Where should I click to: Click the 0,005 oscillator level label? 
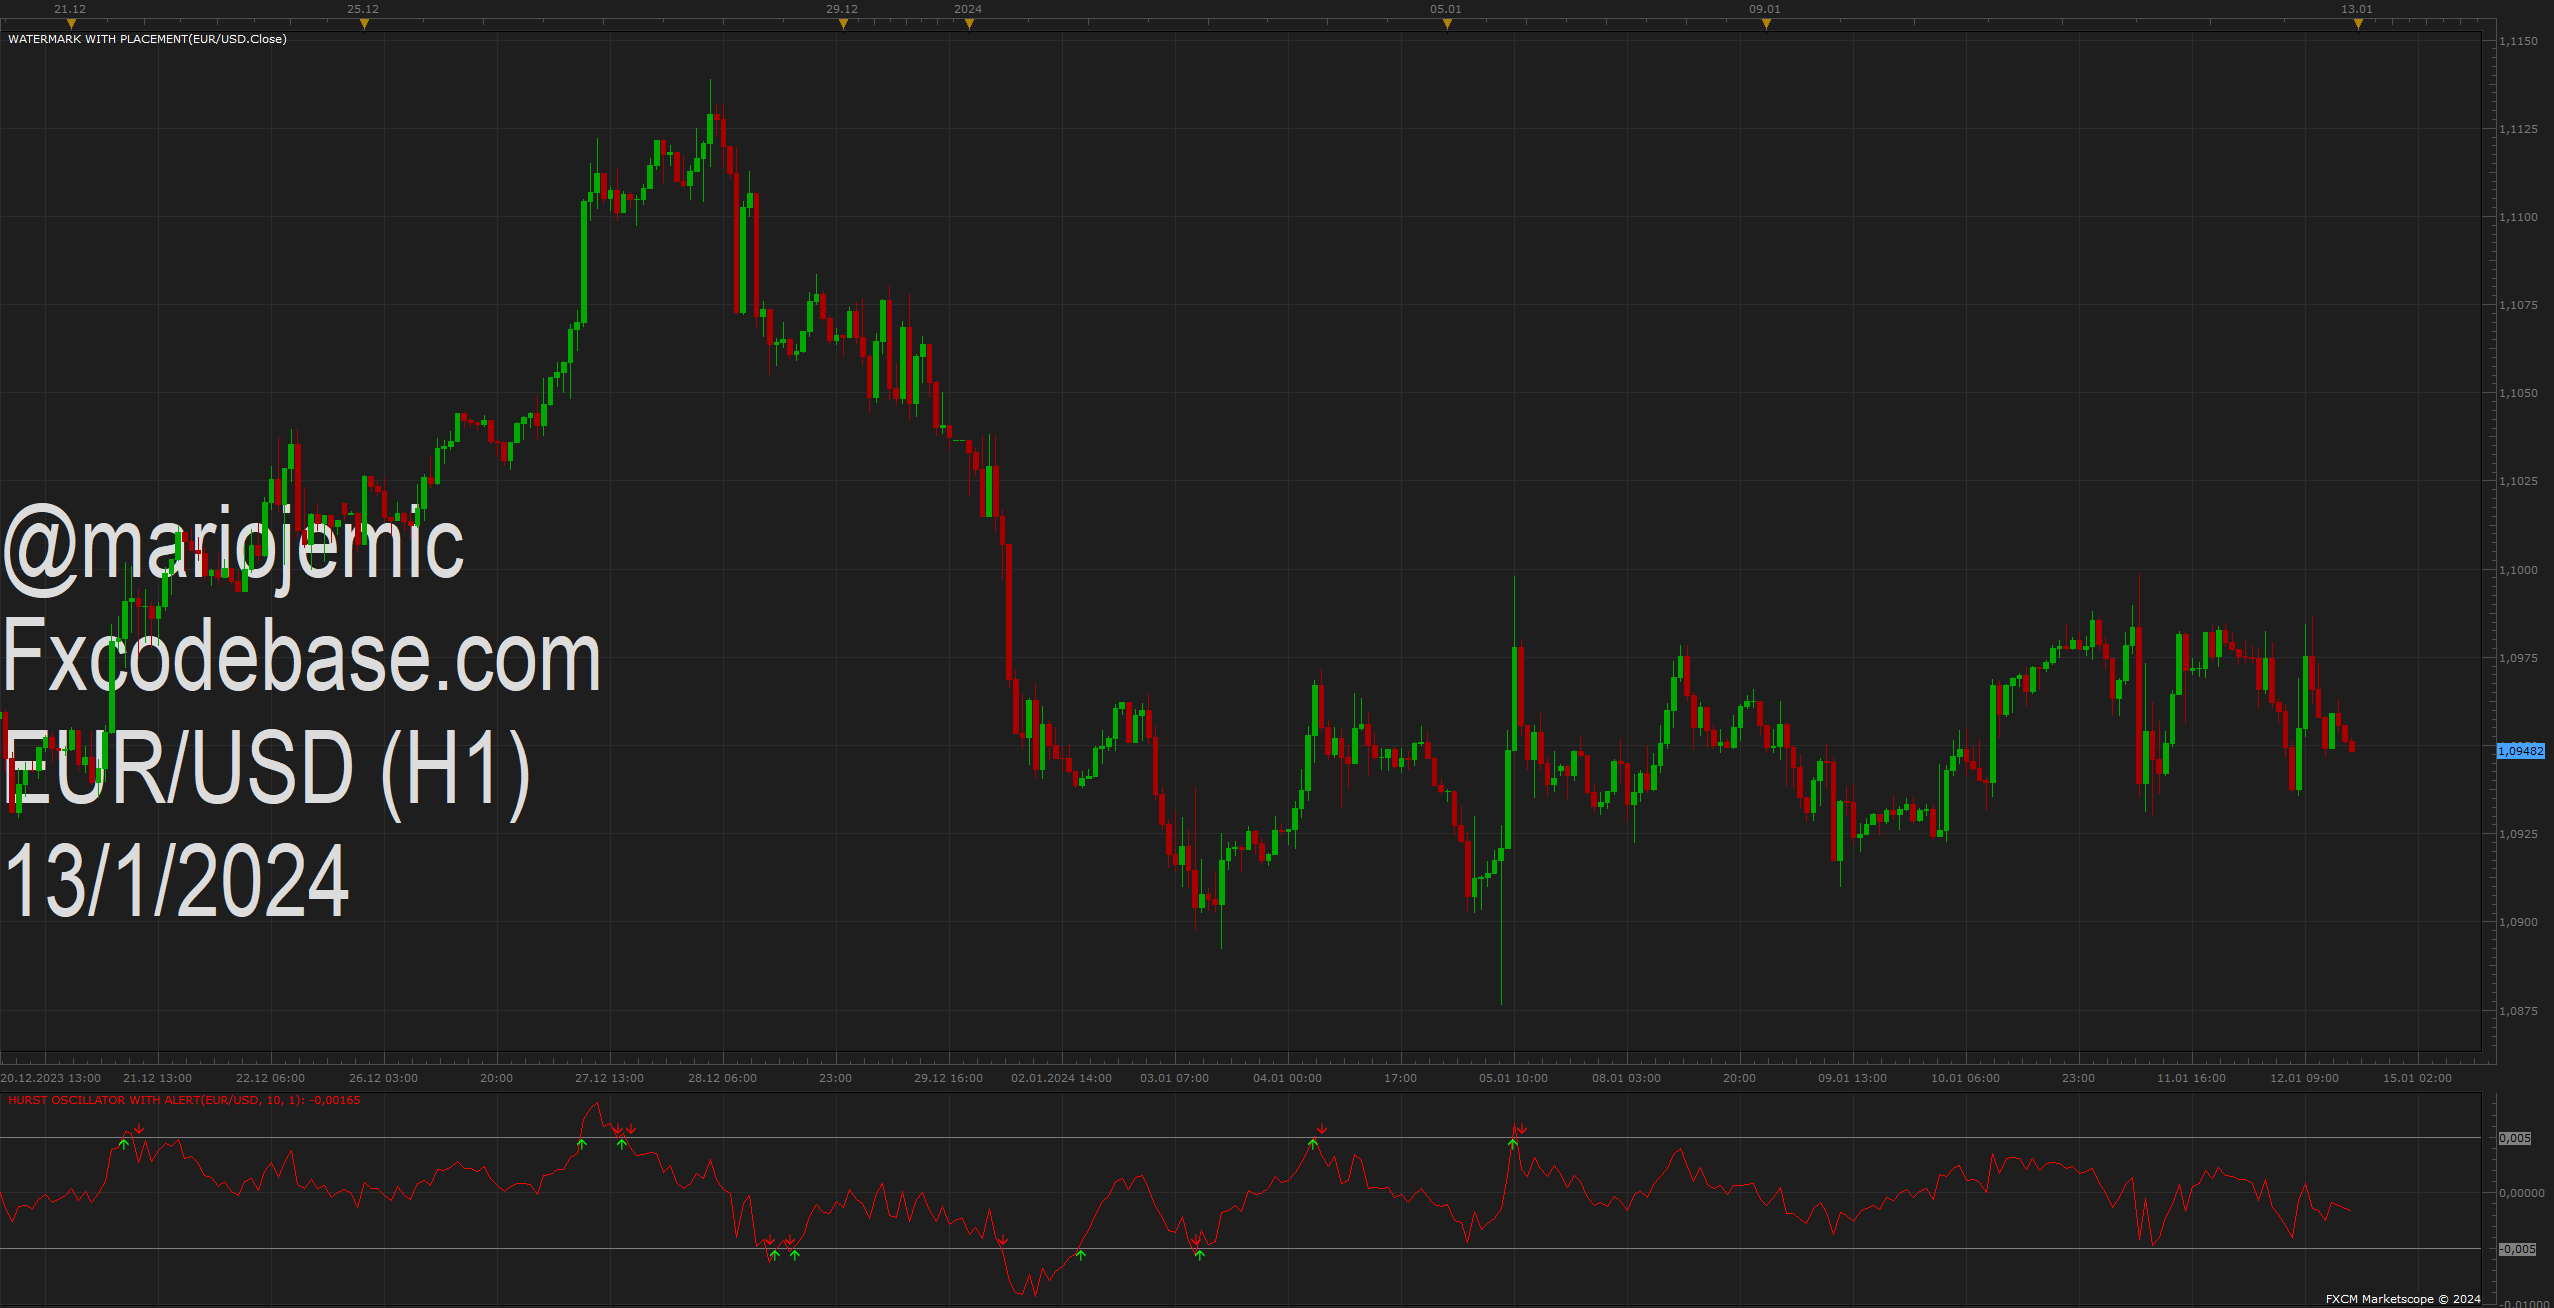tap(2515, 1138)
